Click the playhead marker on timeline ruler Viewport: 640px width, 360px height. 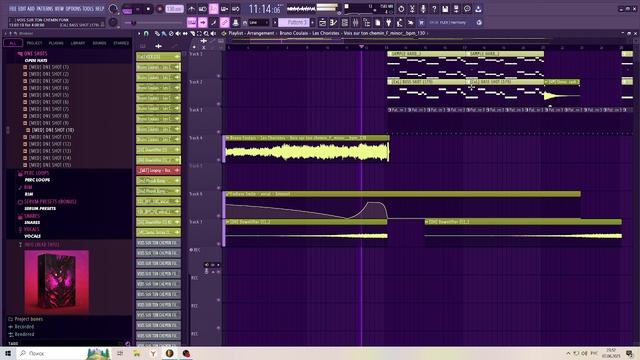click(x=361, y=47)
